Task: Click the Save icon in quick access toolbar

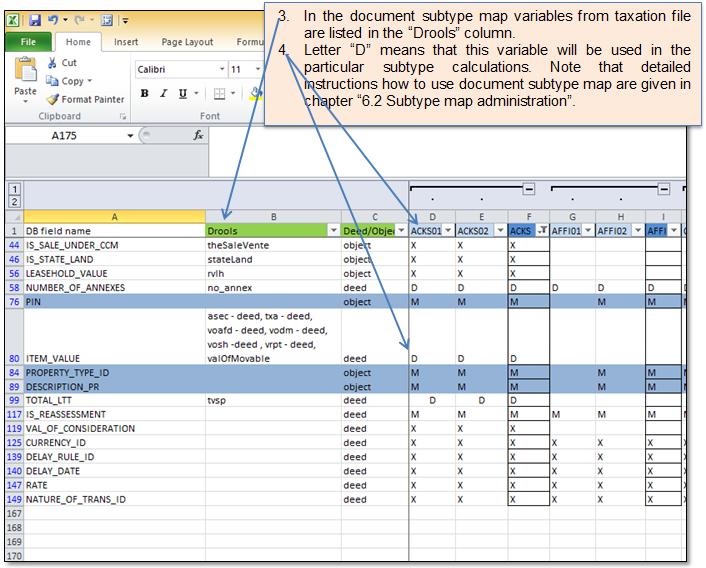Action: coord(35,20)
